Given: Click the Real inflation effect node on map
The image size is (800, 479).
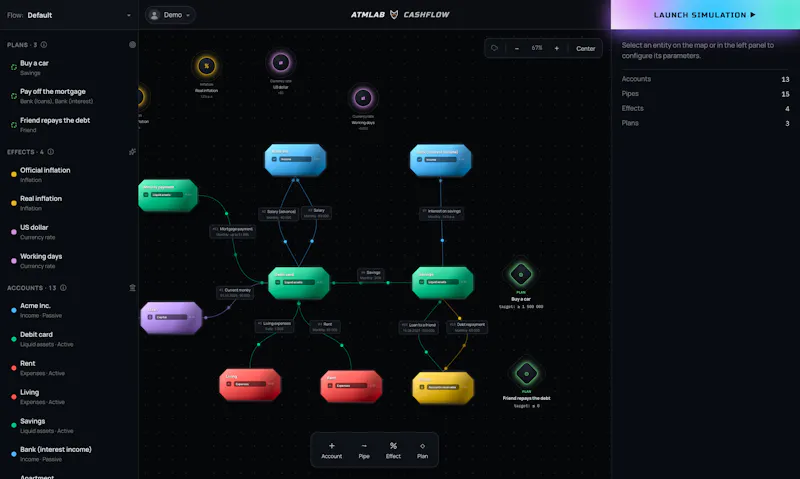Looking at the screenshot, I should [x=207, y=66].
